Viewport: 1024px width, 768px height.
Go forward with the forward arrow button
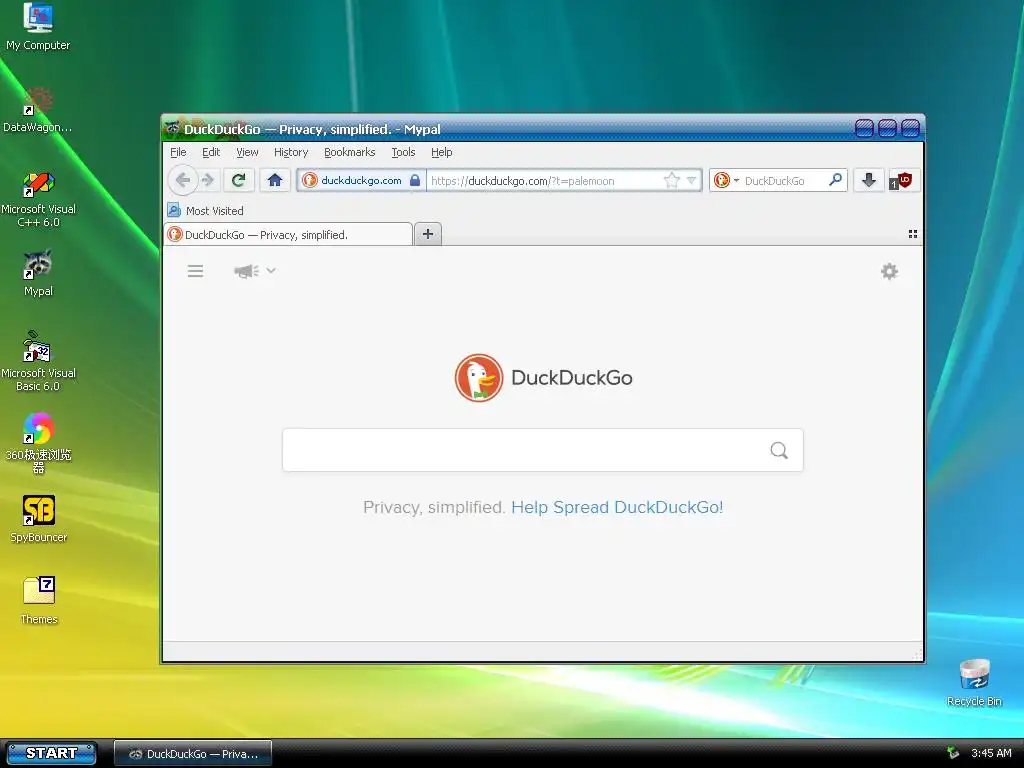[208, 180]
